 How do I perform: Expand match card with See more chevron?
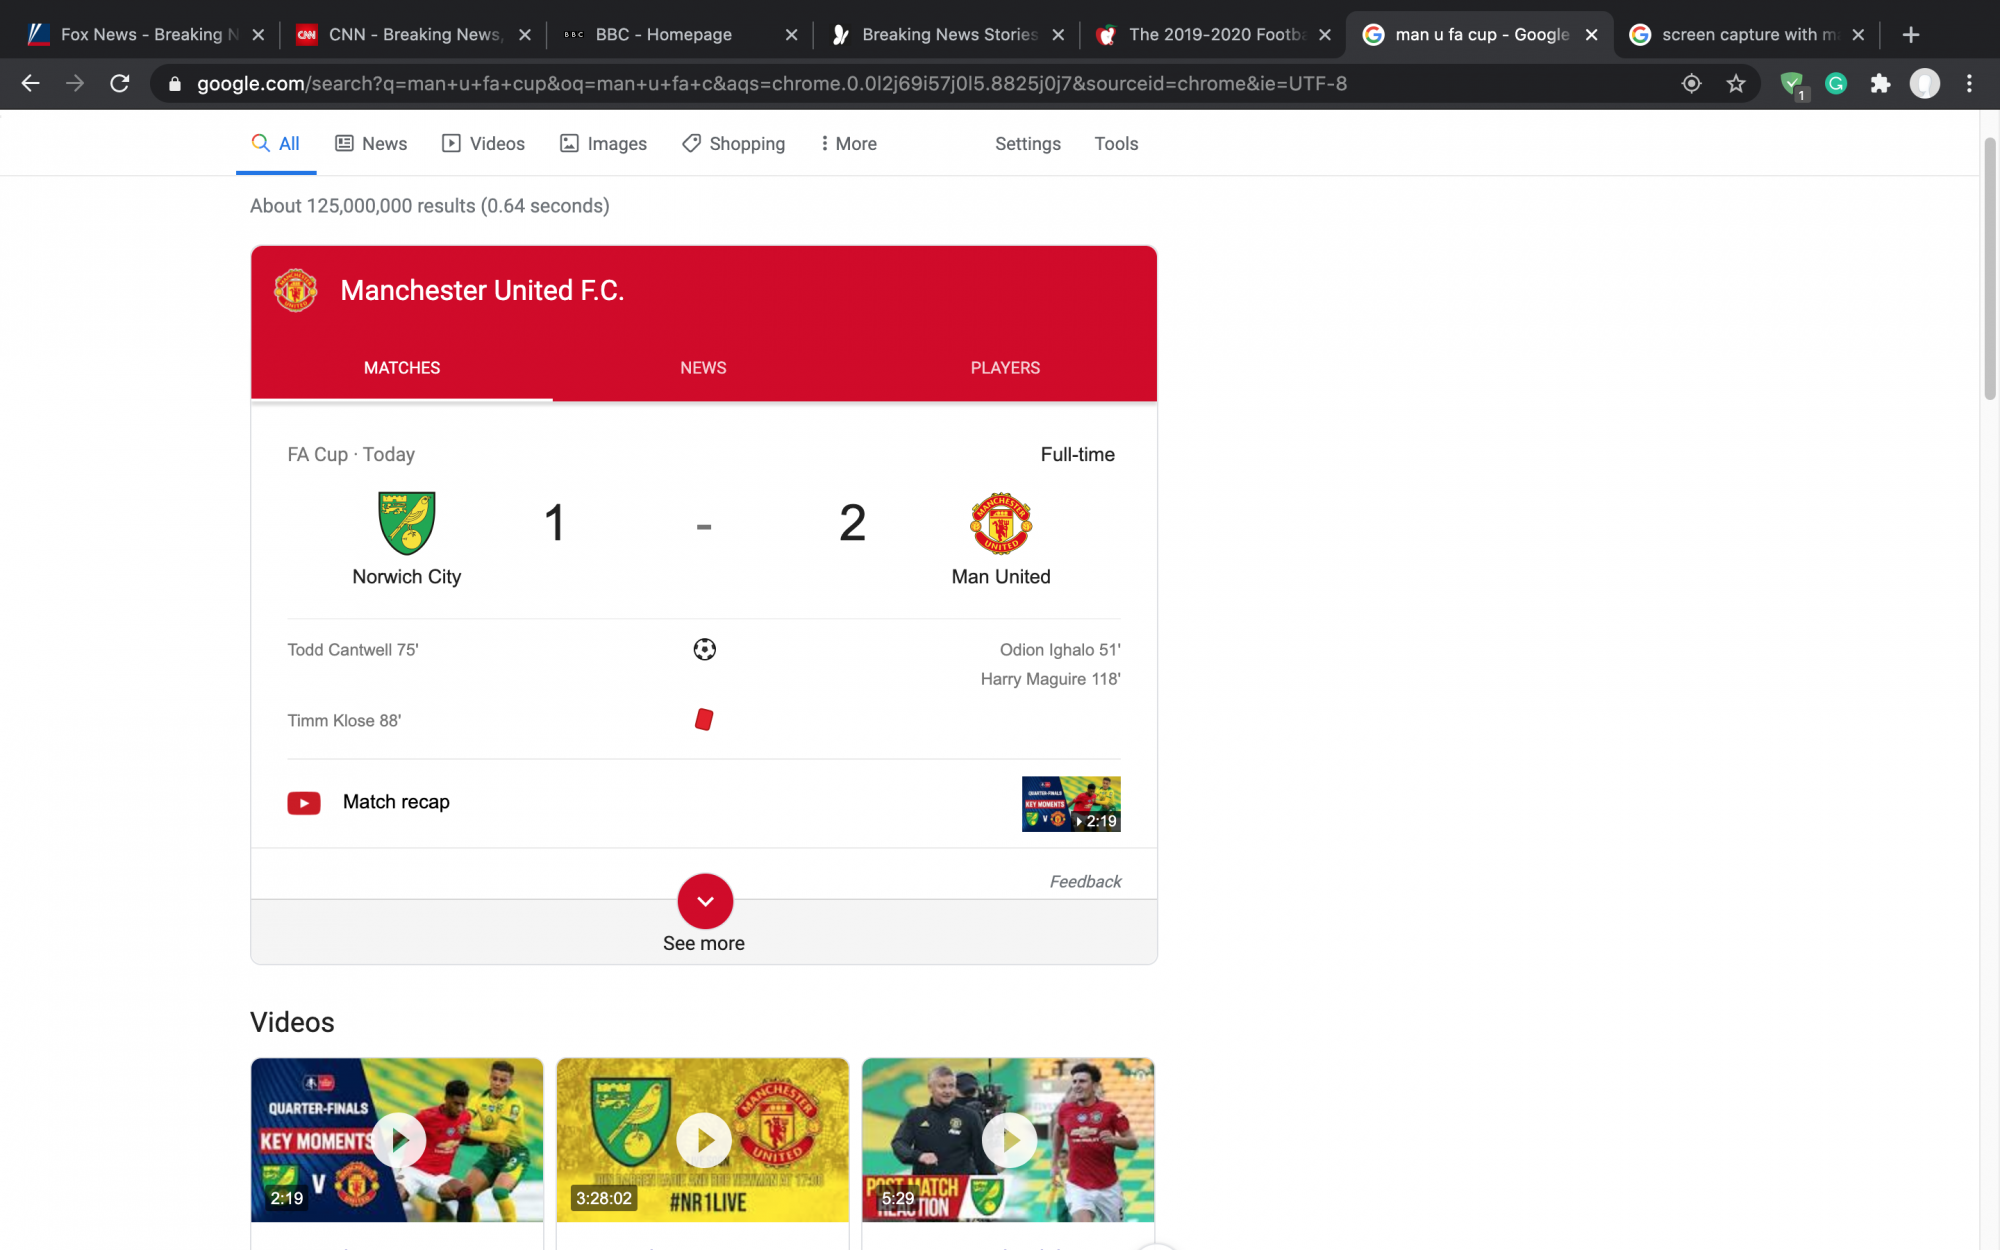705,901
